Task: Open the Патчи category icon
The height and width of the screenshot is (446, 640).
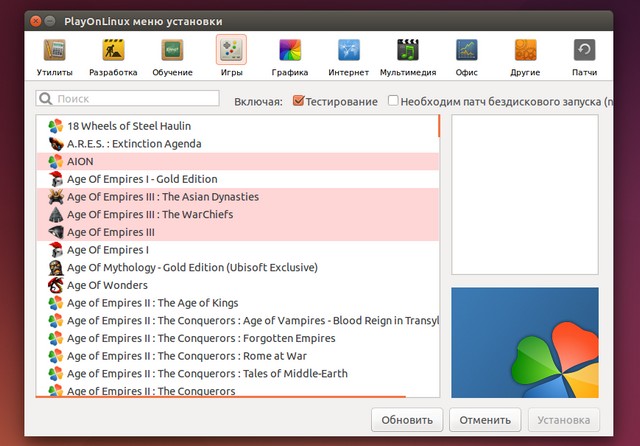Action: [x=584, y=50]
